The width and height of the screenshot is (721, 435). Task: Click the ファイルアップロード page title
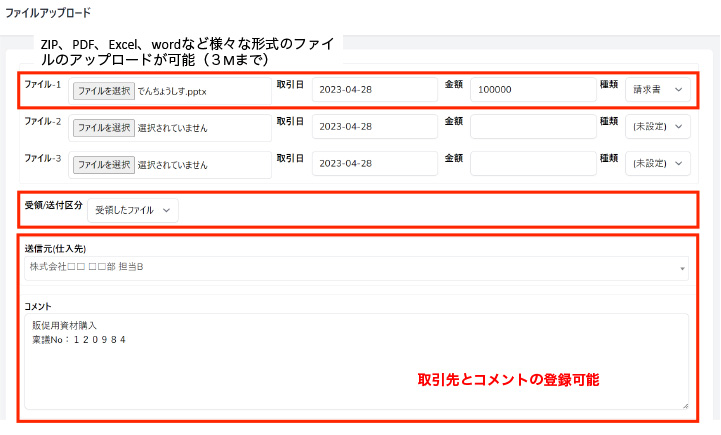coord(48,14)
